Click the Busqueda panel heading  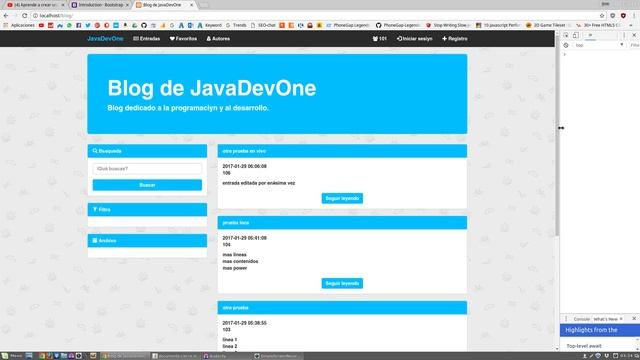click(147, 151)
